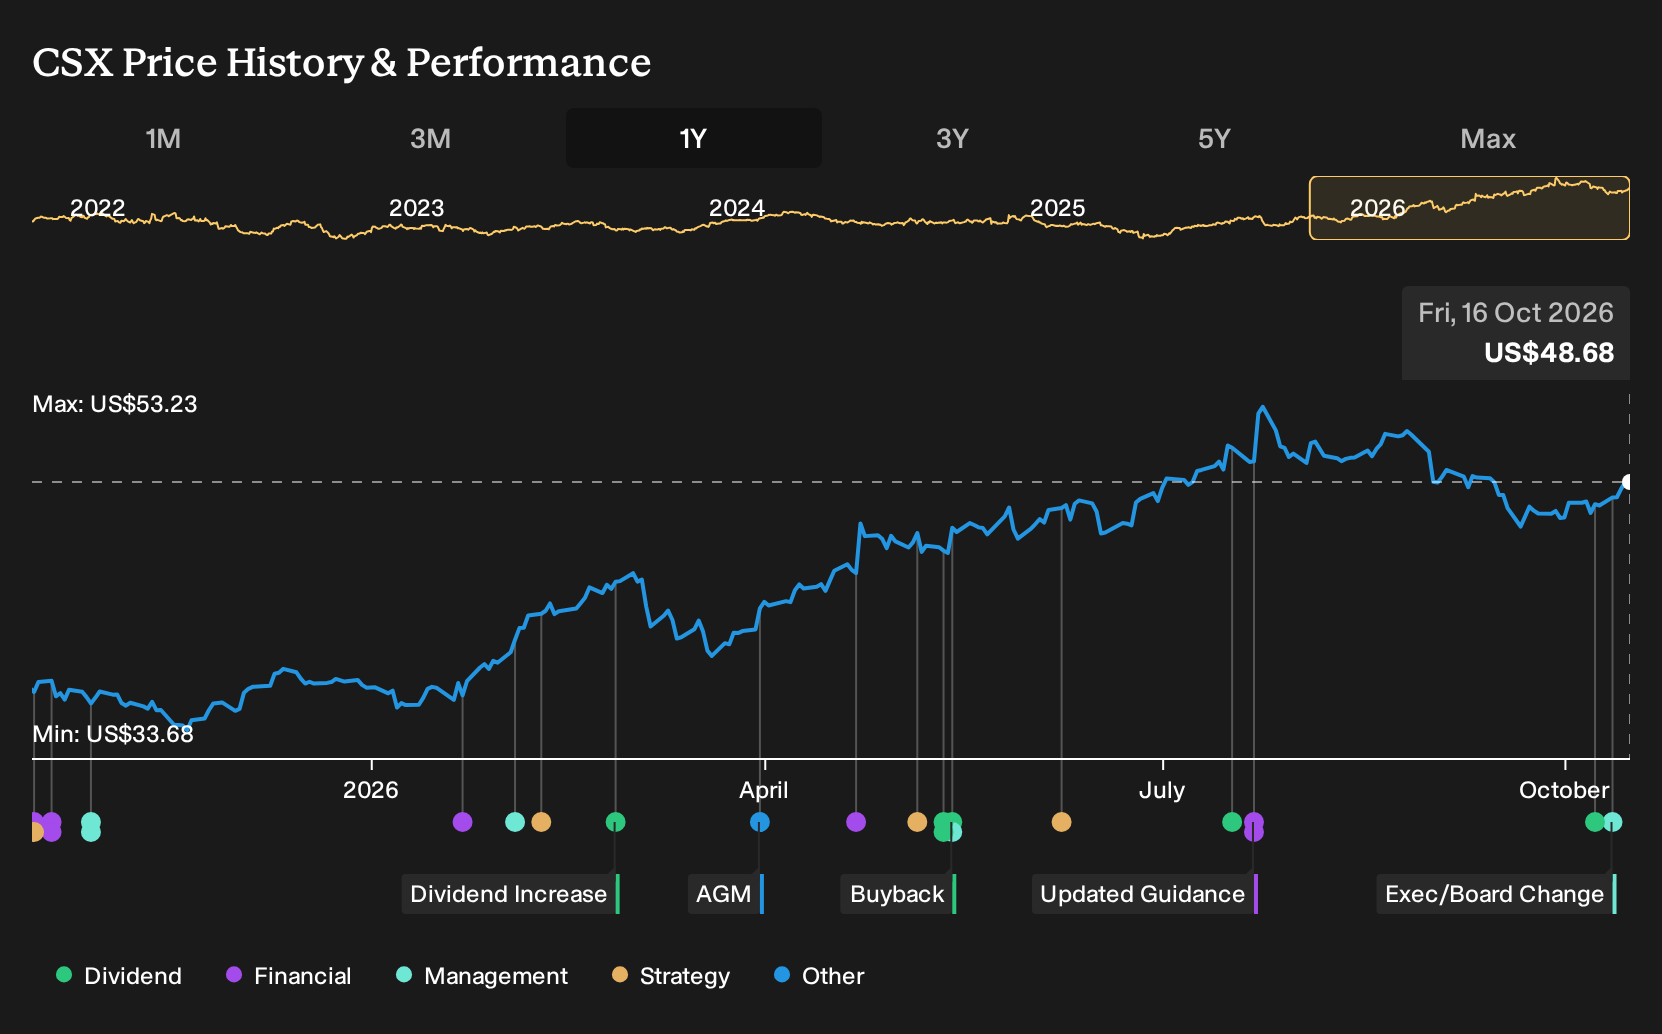Open the Exec/Board Change event label
Viewport: 1662px width, 1034px height.
[1497, 894]
